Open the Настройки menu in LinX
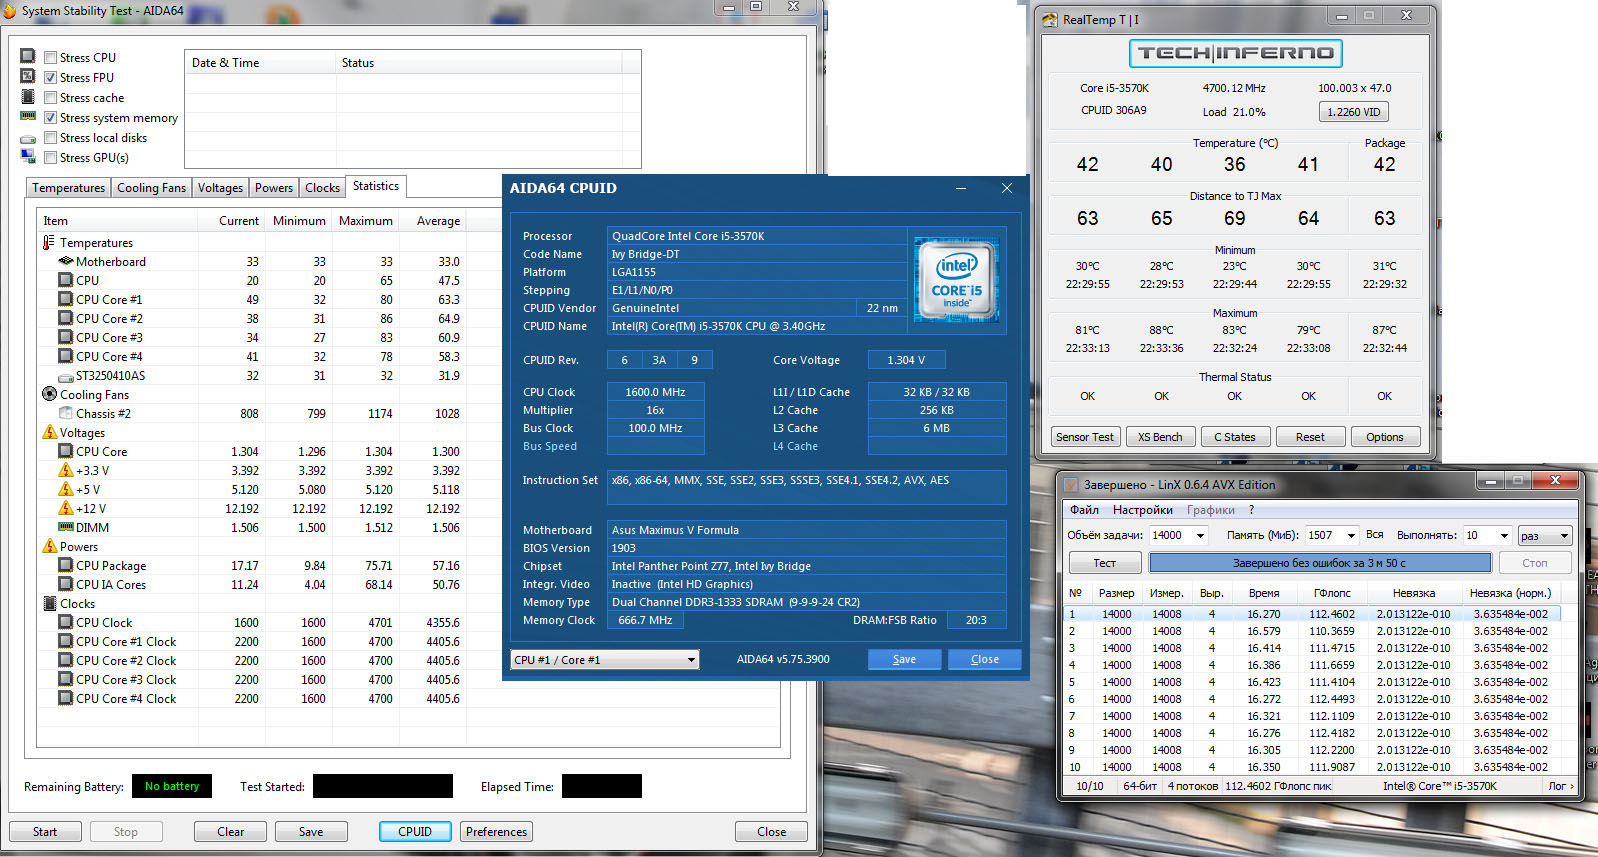The height and width of the screenshot is (857, 1598). coord(1143,510)
